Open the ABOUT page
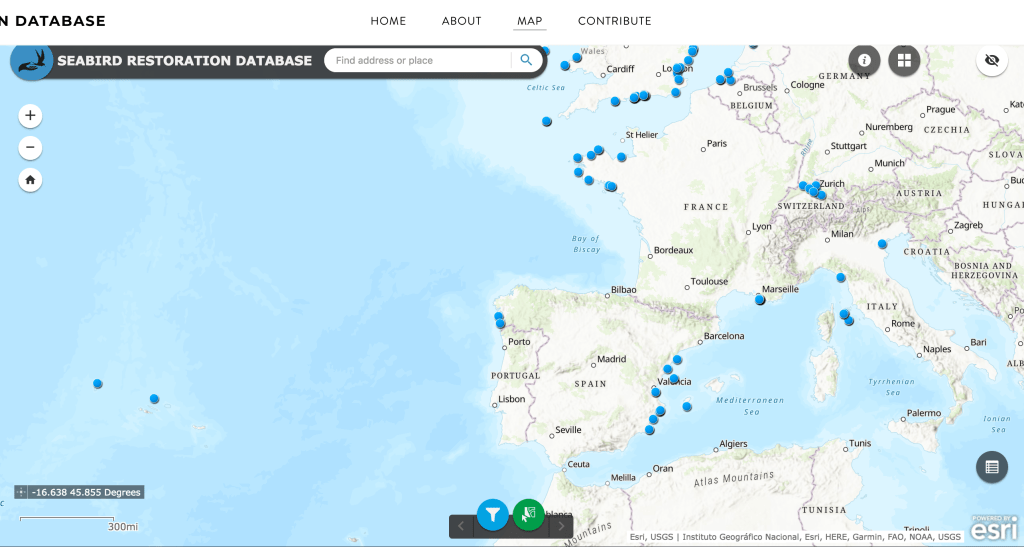The image size is (1024, 547). click(x=461, y=21)
